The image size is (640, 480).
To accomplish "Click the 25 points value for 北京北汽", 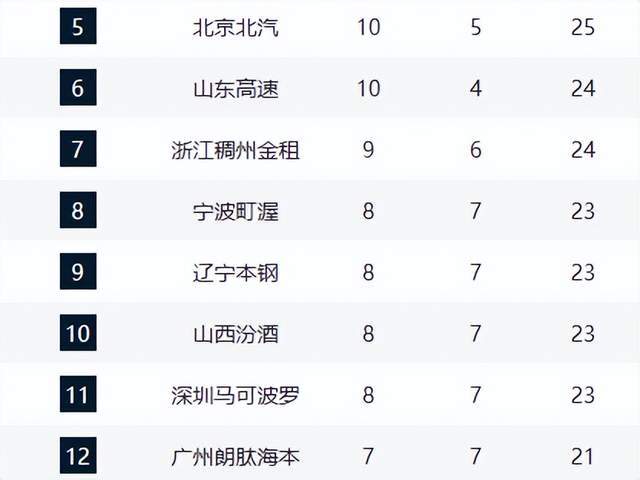I will [x=583, y=27].
